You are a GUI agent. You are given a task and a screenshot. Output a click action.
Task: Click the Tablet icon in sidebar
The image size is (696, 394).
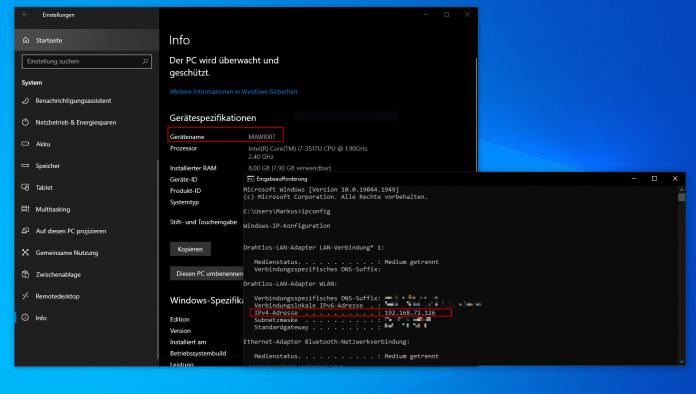pyautogui.click(x=25, y=187)
